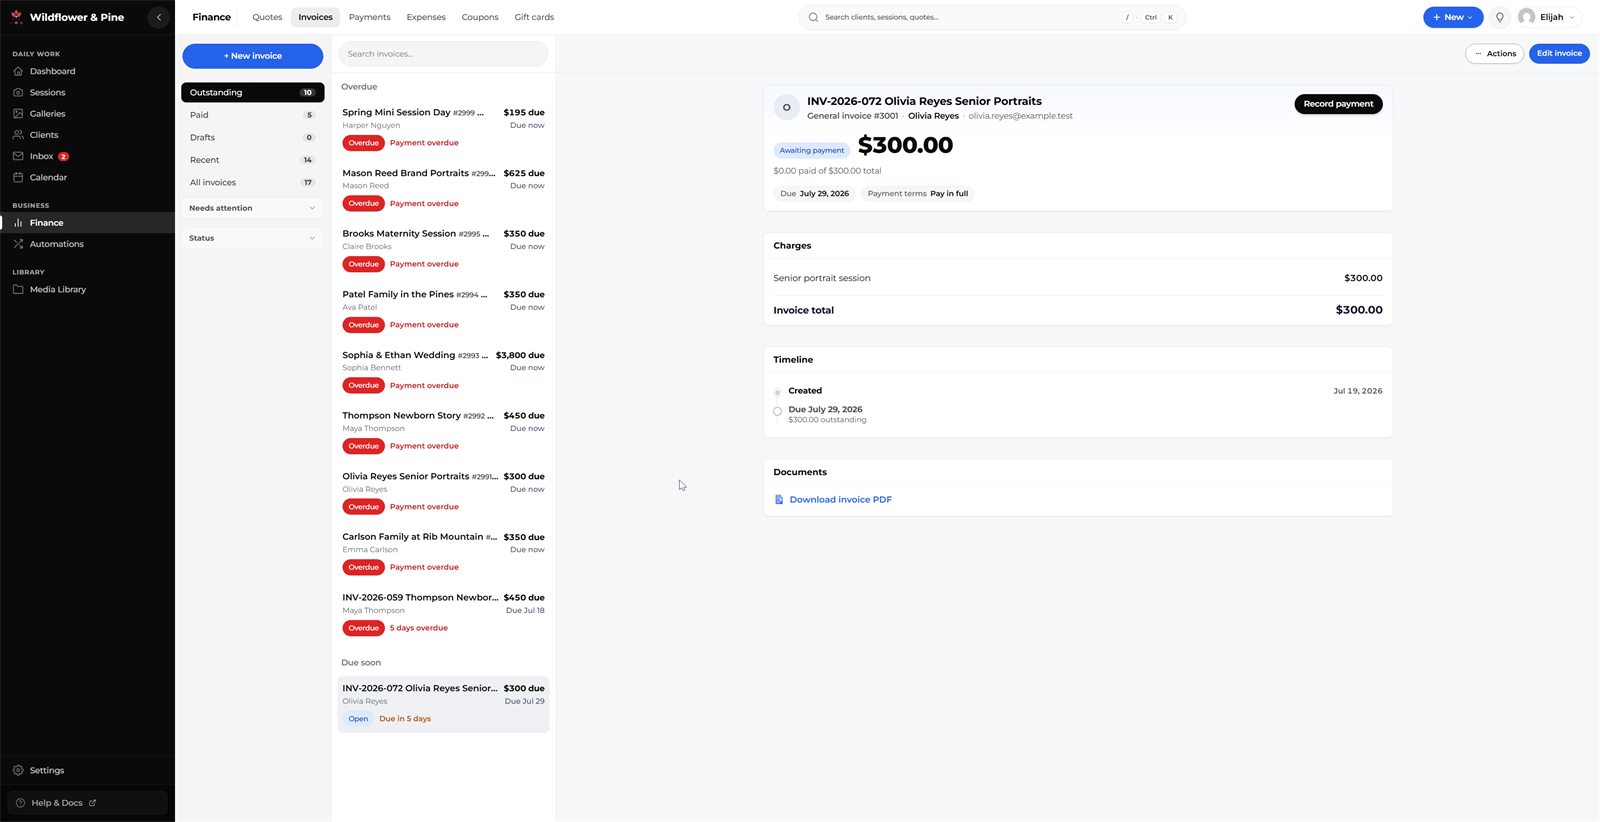Select the Outstanding invoice filter
Viewport: 1600px width, 822px height.
point(252,92)
